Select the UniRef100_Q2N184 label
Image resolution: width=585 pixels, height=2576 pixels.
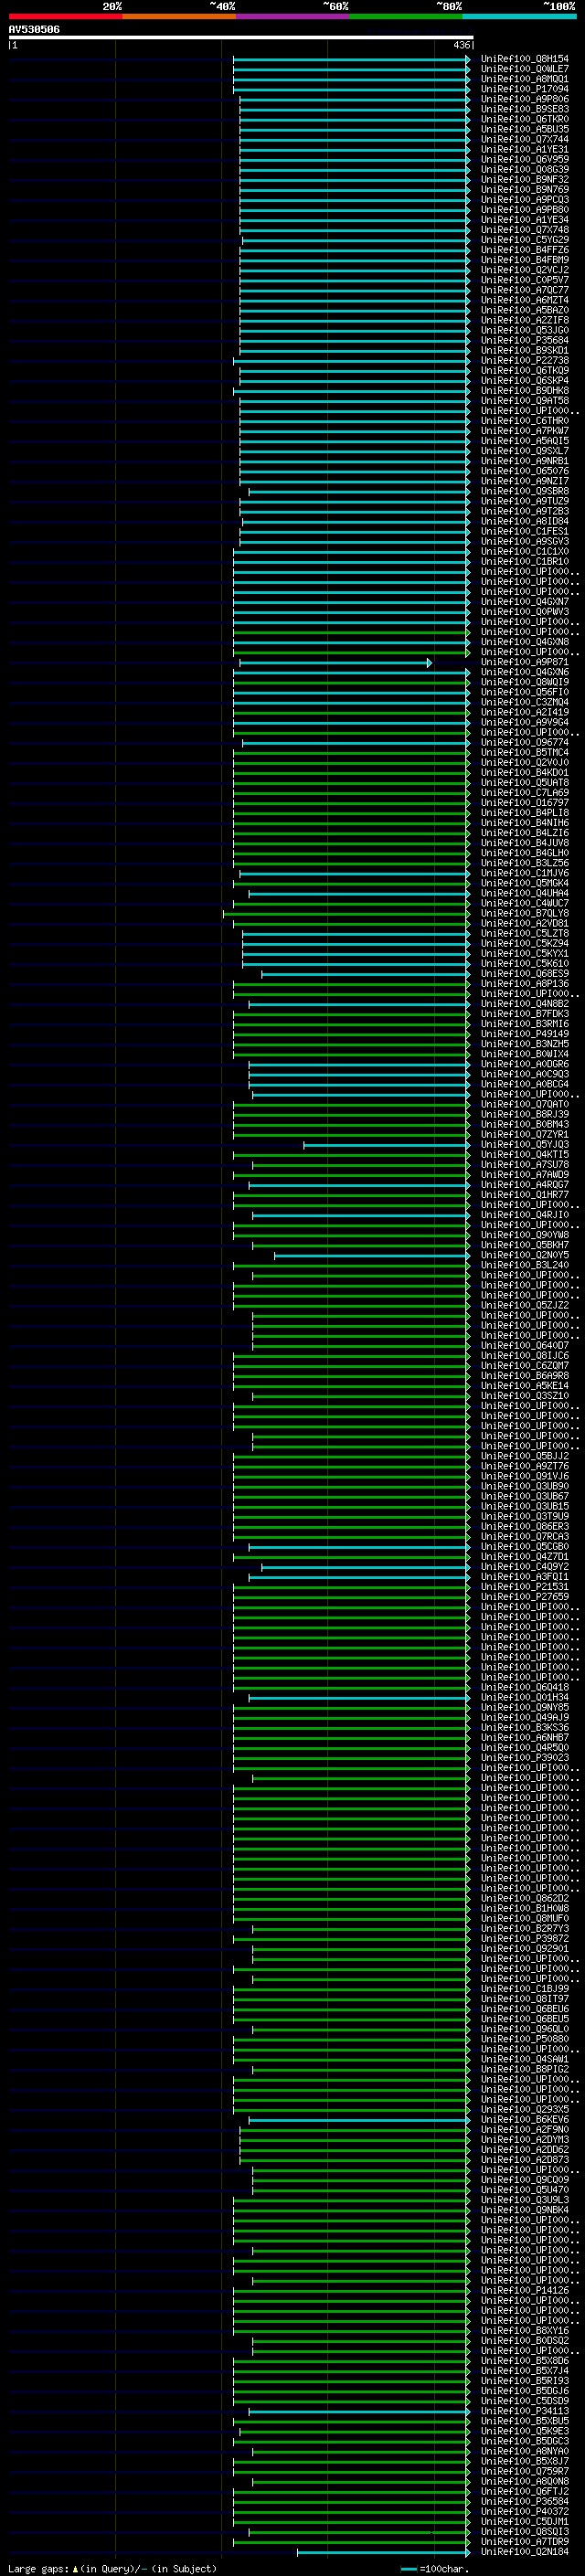click(525, 2551)
